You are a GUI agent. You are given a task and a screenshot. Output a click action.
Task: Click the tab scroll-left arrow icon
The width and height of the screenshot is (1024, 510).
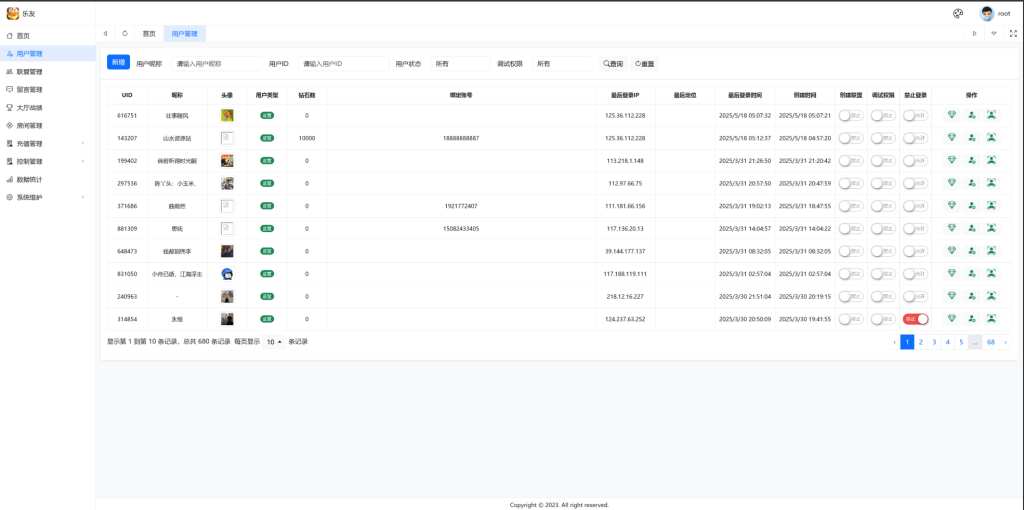[106, 33]
